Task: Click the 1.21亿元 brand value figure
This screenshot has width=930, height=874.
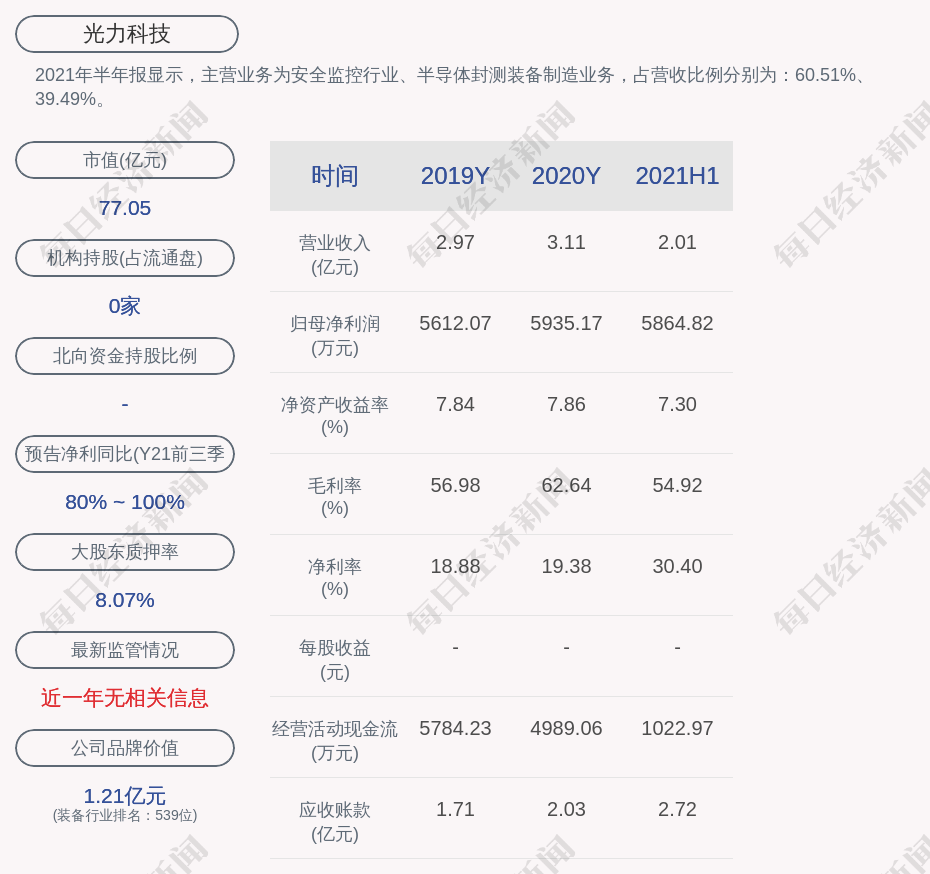Action: point(125,796)
